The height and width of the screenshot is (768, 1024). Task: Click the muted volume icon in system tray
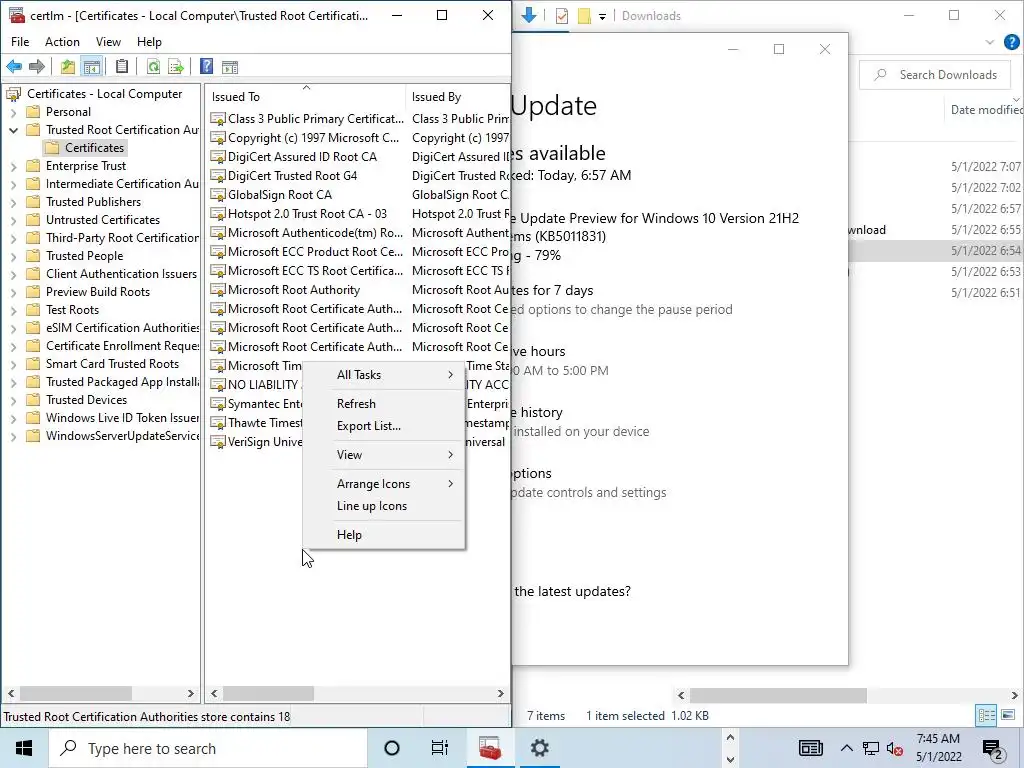pos(895,748)
